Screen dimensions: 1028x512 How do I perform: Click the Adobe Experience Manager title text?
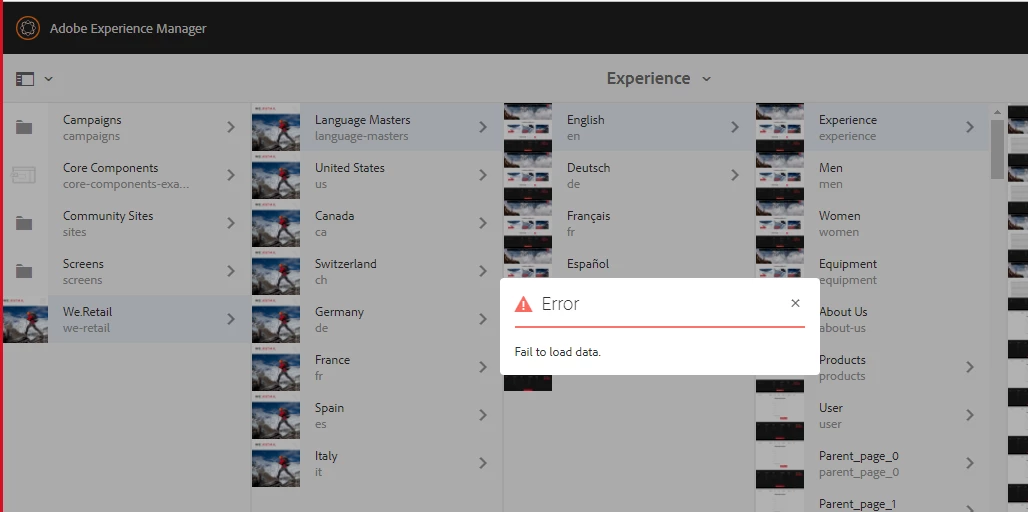(128, 28)
